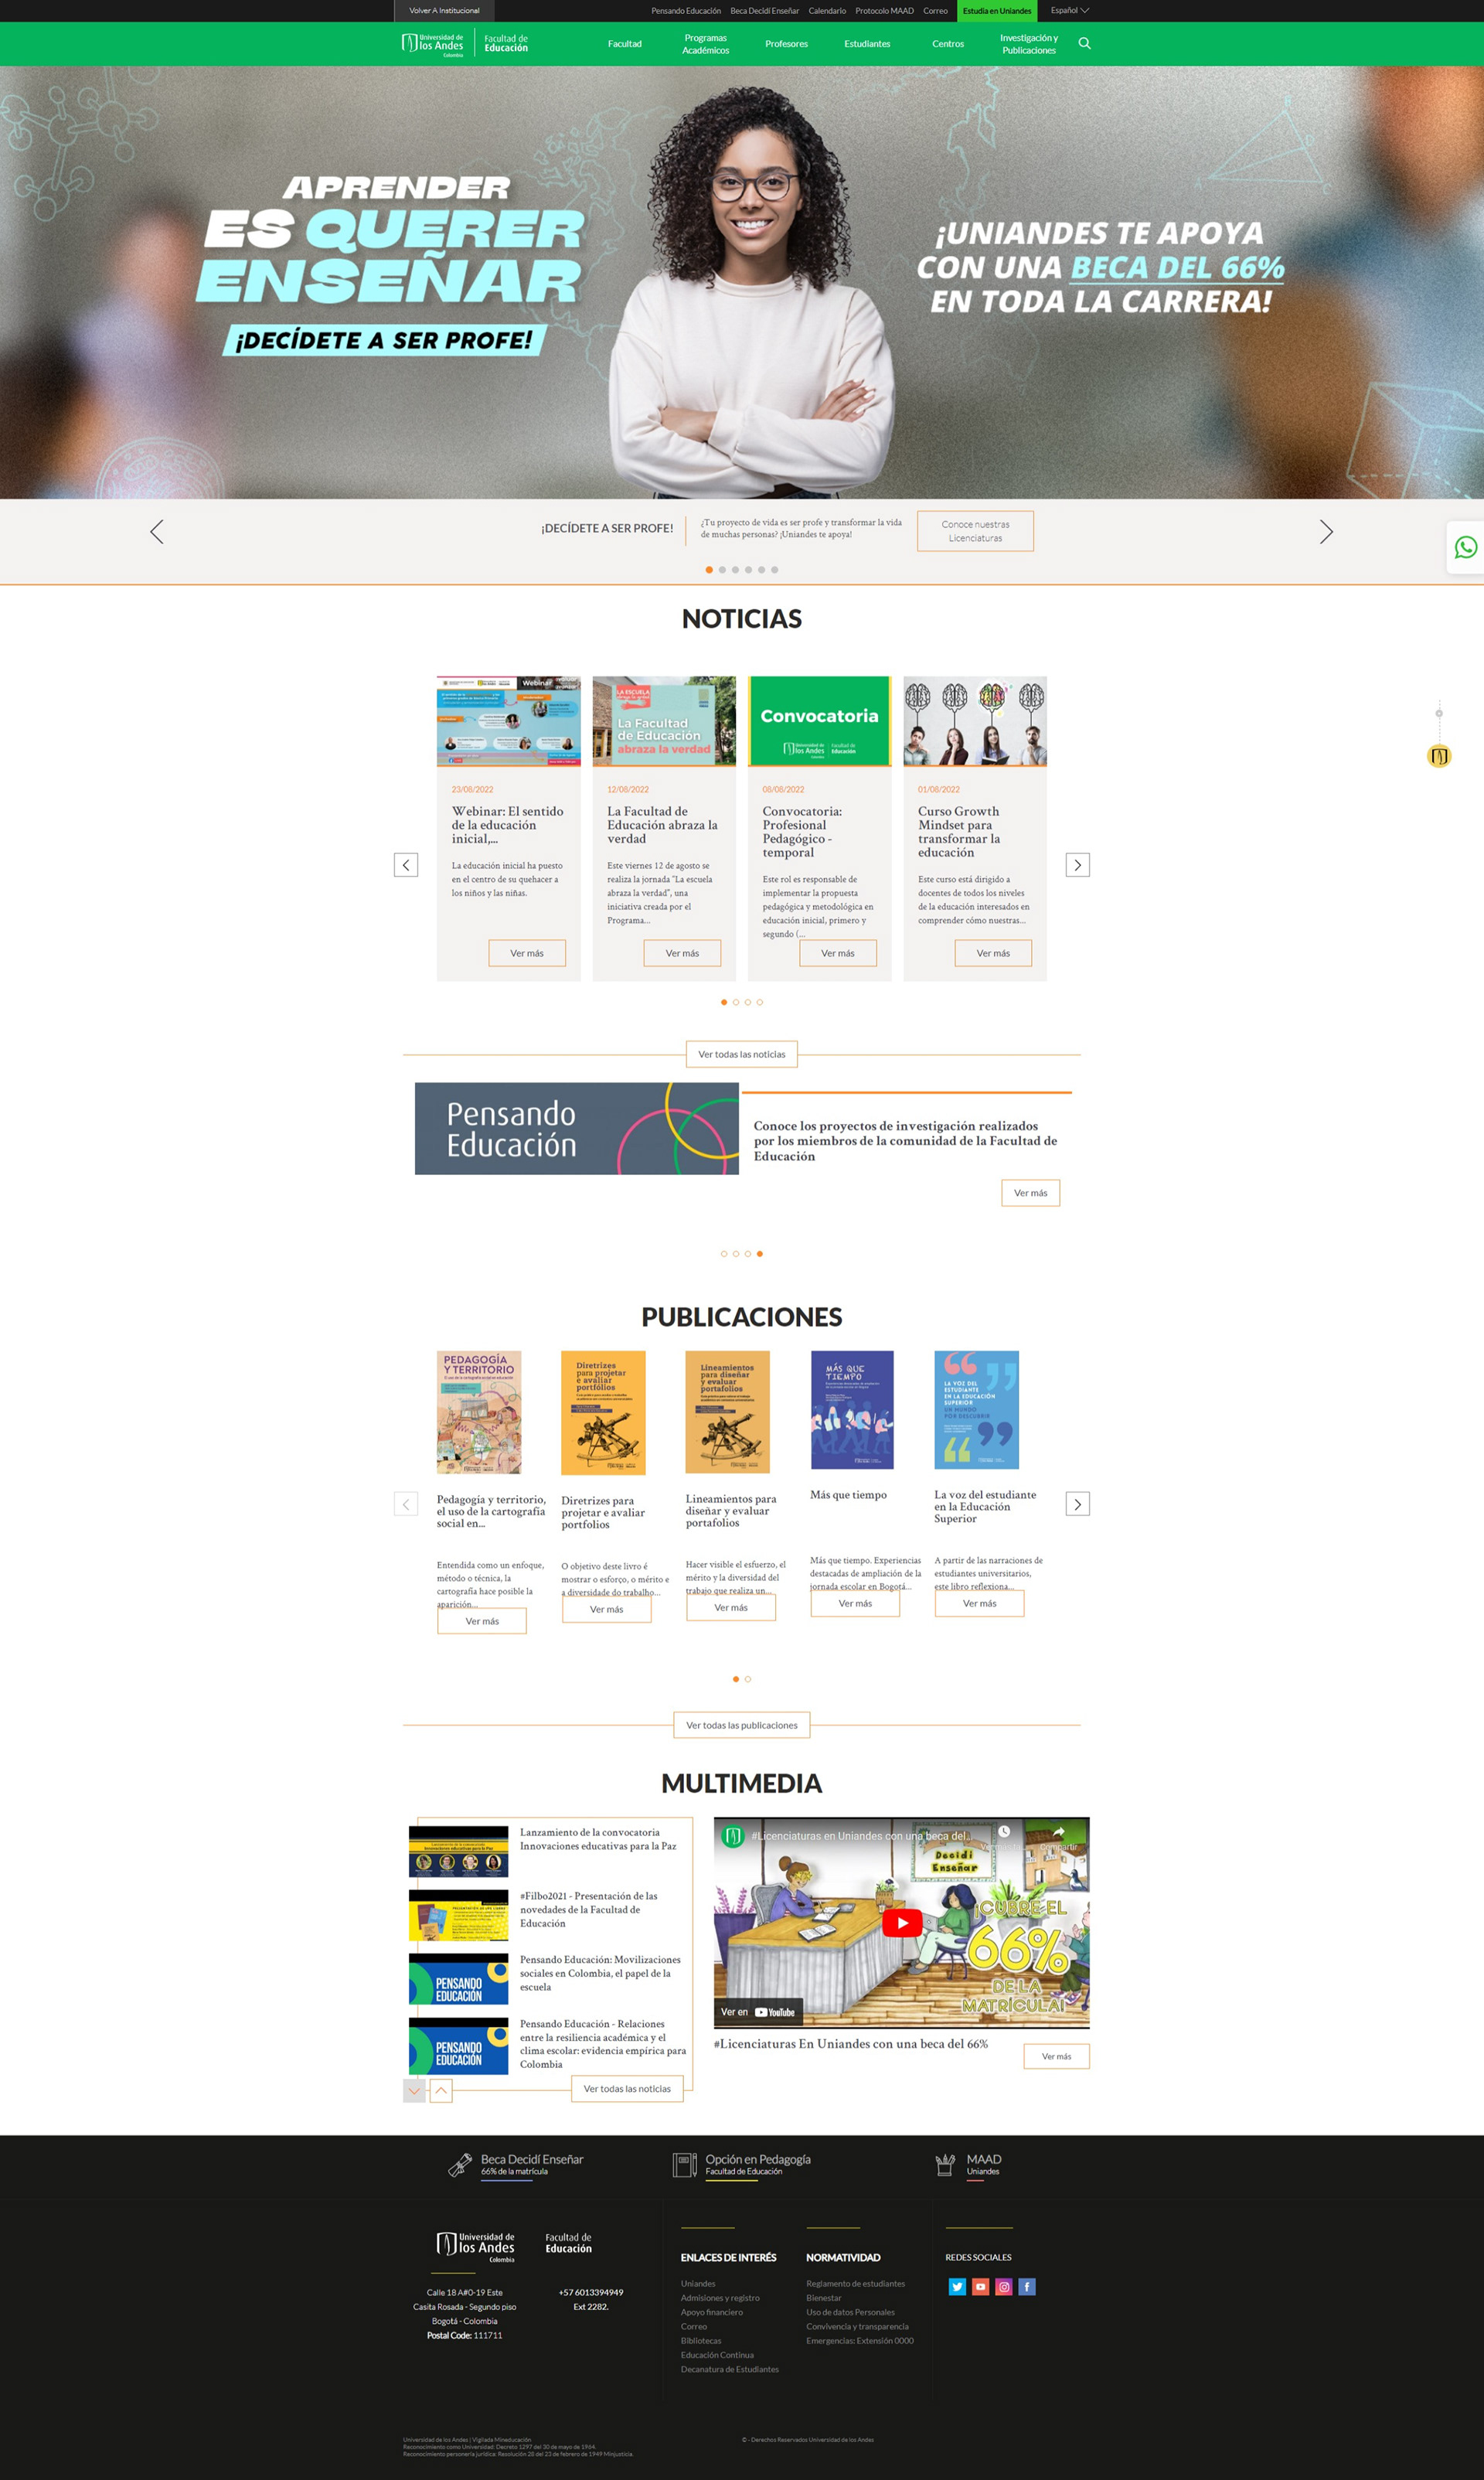Select third dot of Noticias carousel
Image resolution: width=1484 pixels, height=2480 pixels.
tap(748, 1002)
